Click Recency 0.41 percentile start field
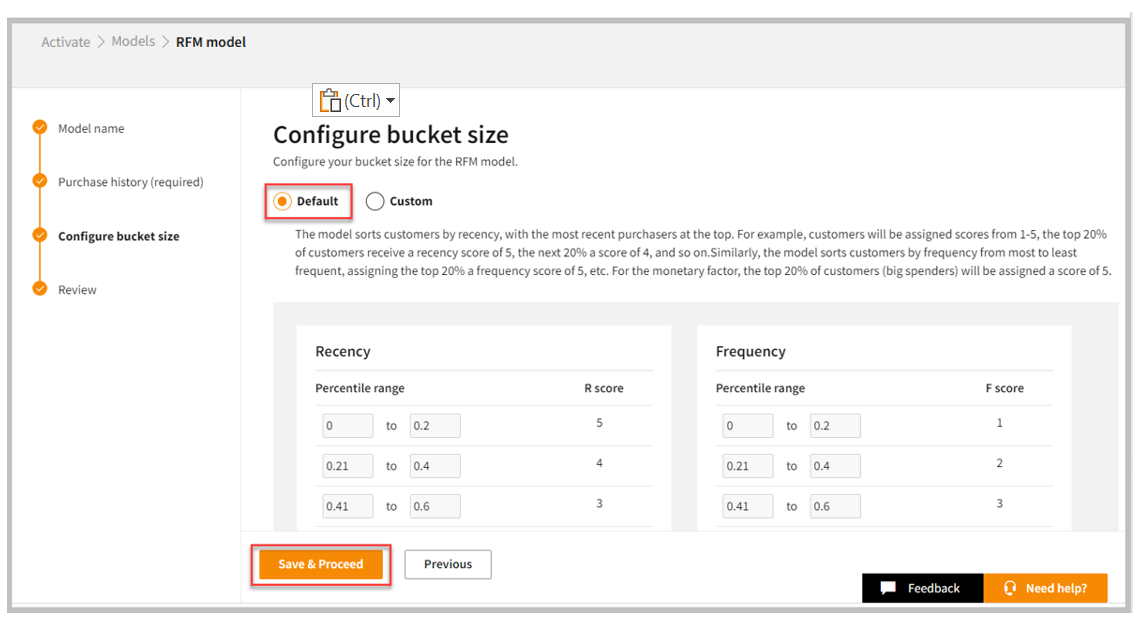 (x=347, y=506)
